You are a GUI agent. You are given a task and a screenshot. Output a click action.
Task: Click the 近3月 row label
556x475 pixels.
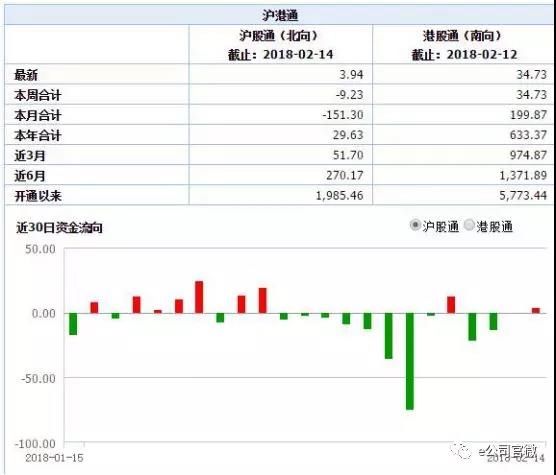[x=30, y=156]
